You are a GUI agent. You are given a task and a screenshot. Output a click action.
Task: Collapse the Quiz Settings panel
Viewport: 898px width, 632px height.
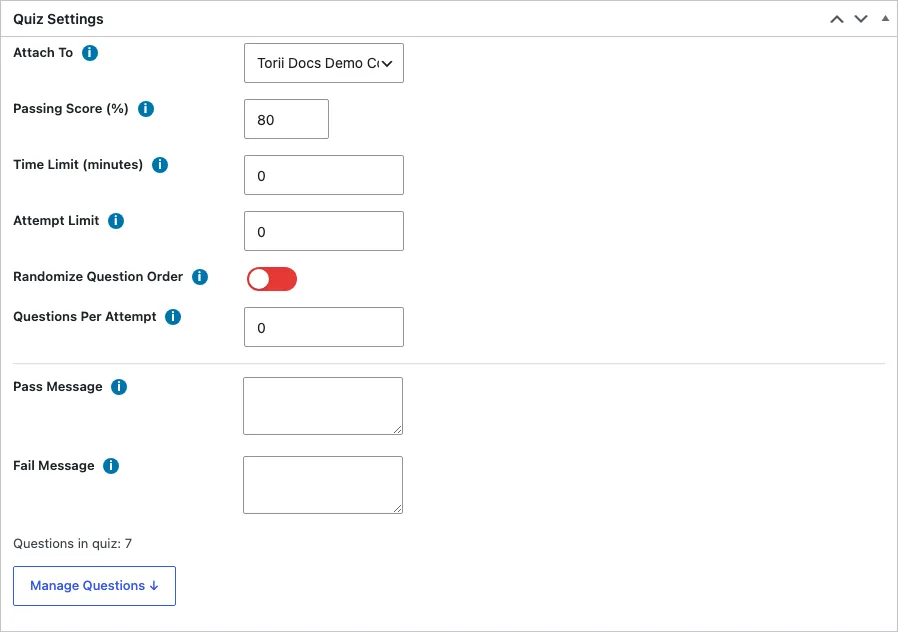885,19
